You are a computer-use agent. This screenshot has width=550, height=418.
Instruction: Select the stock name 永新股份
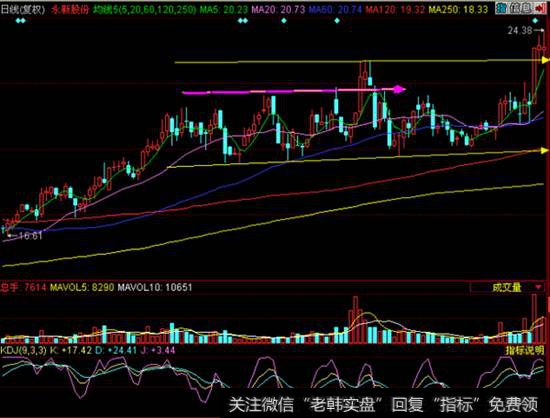pos(70,9)
